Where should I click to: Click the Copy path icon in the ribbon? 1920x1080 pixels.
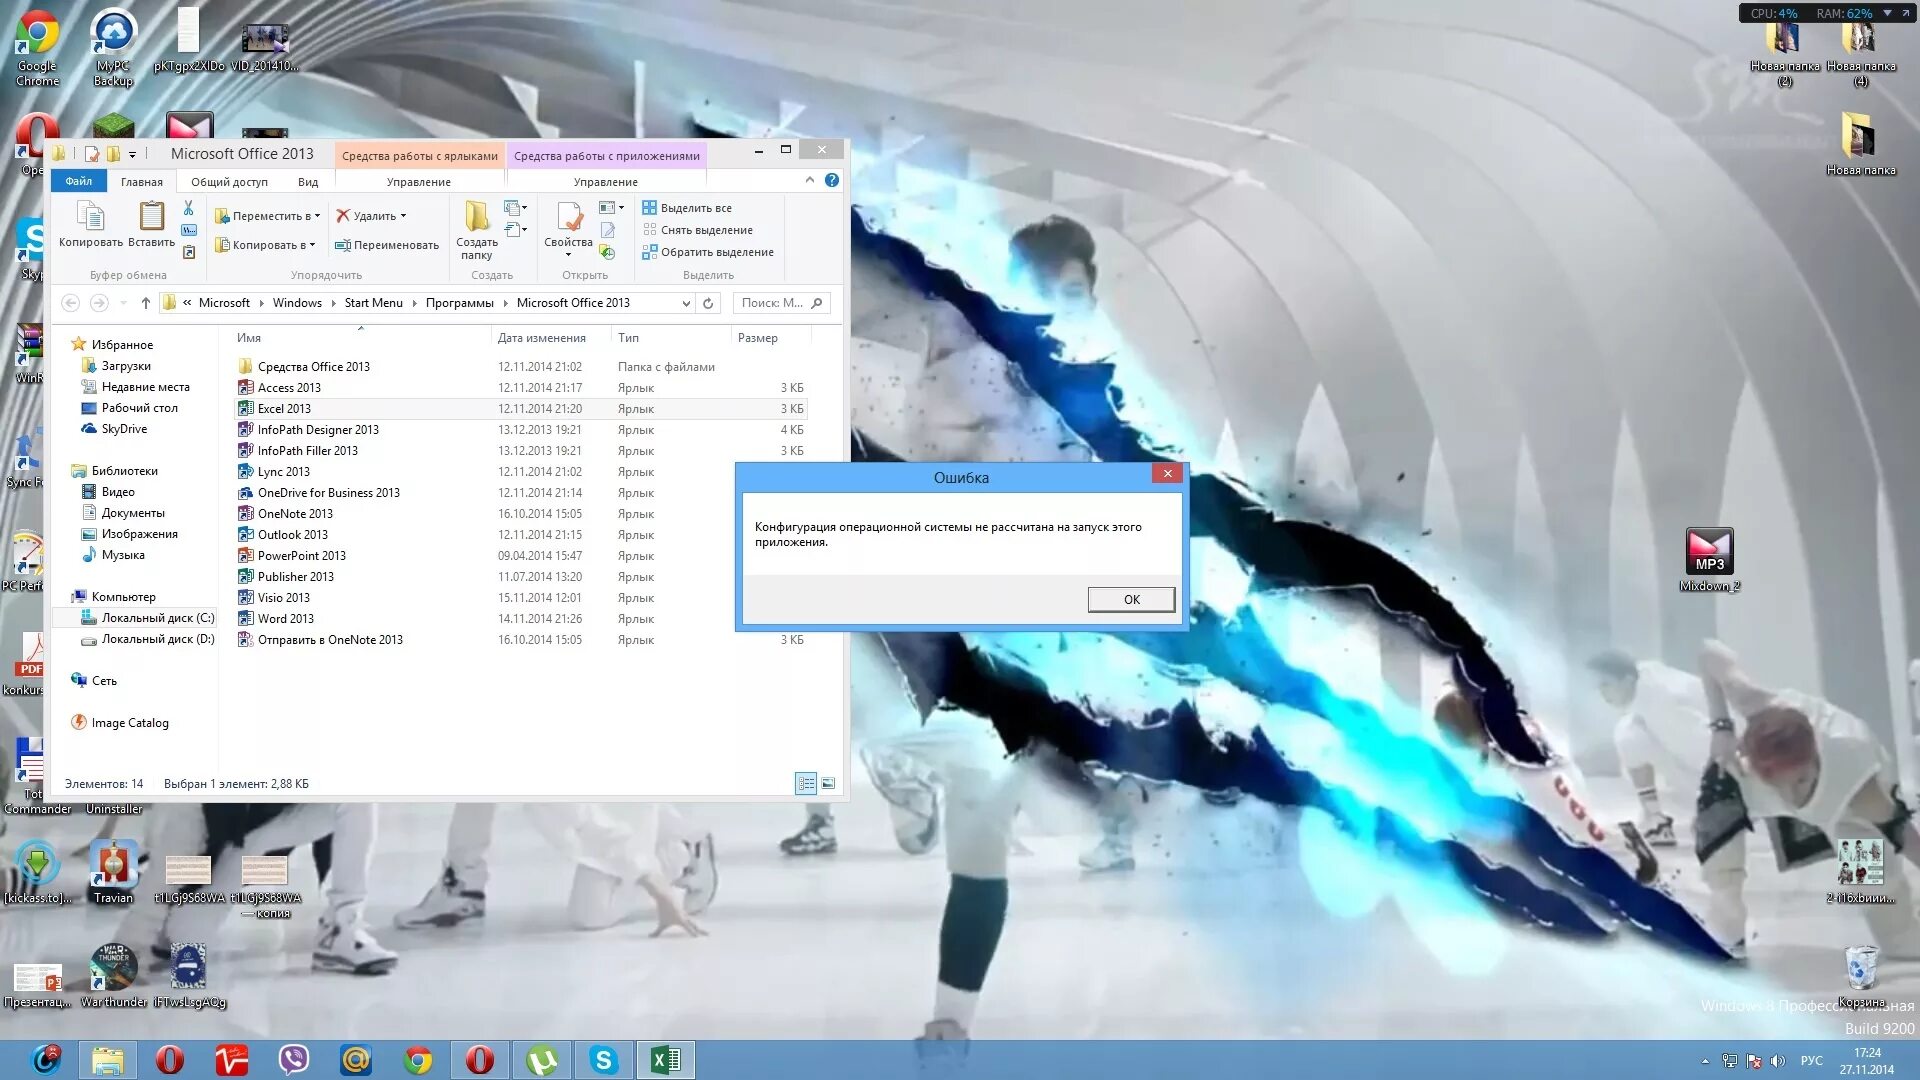188,230
